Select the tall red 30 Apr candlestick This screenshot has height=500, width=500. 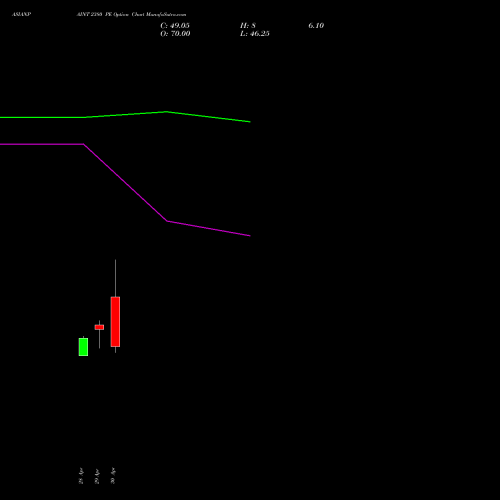[115, 321]
